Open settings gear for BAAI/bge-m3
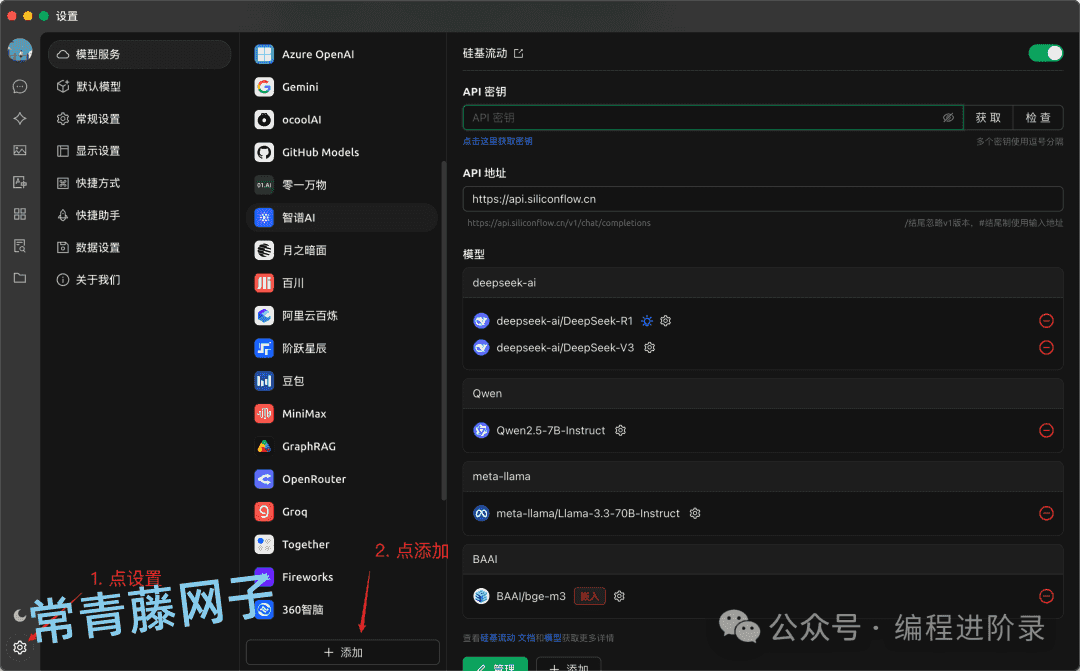The height and width of the screenshot is (671, 1080). click(619, 597)
